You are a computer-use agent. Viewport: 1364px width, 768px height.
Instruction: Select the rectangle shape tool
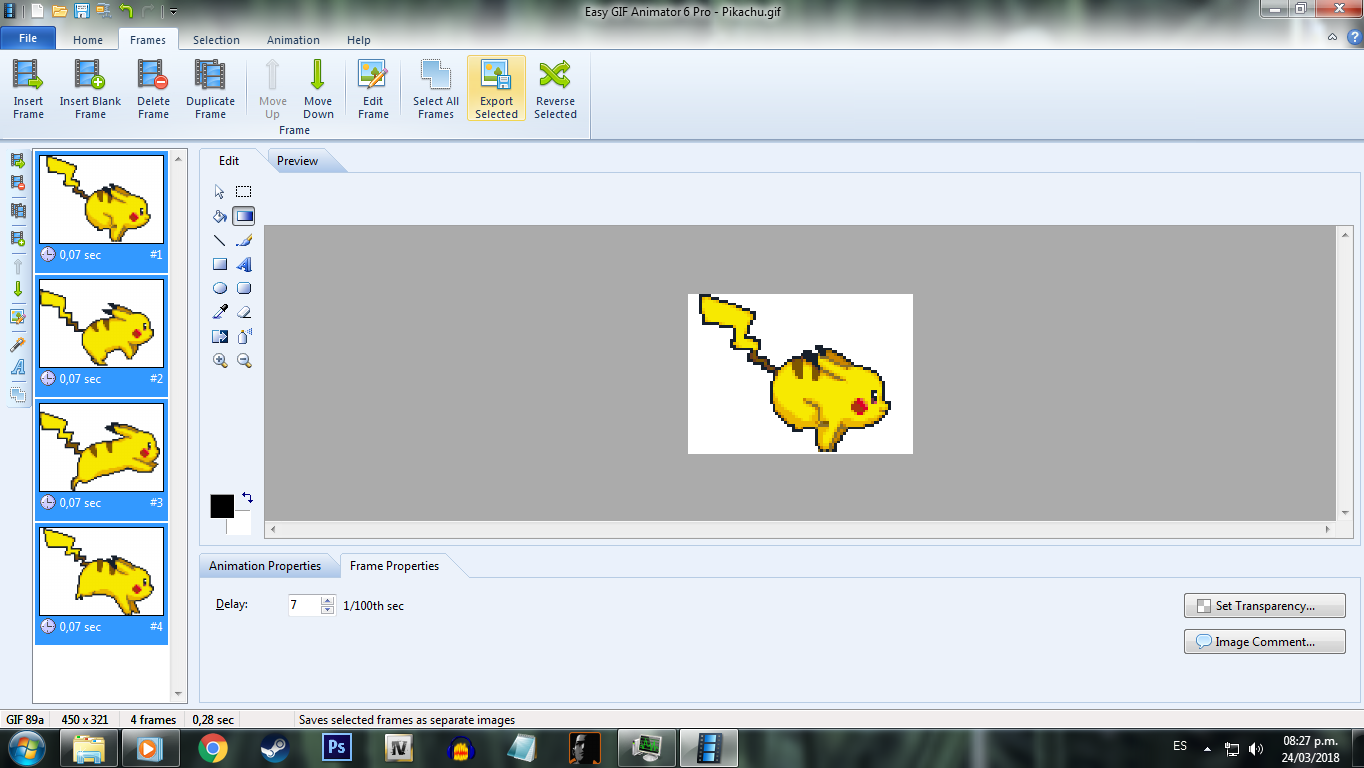220,264
